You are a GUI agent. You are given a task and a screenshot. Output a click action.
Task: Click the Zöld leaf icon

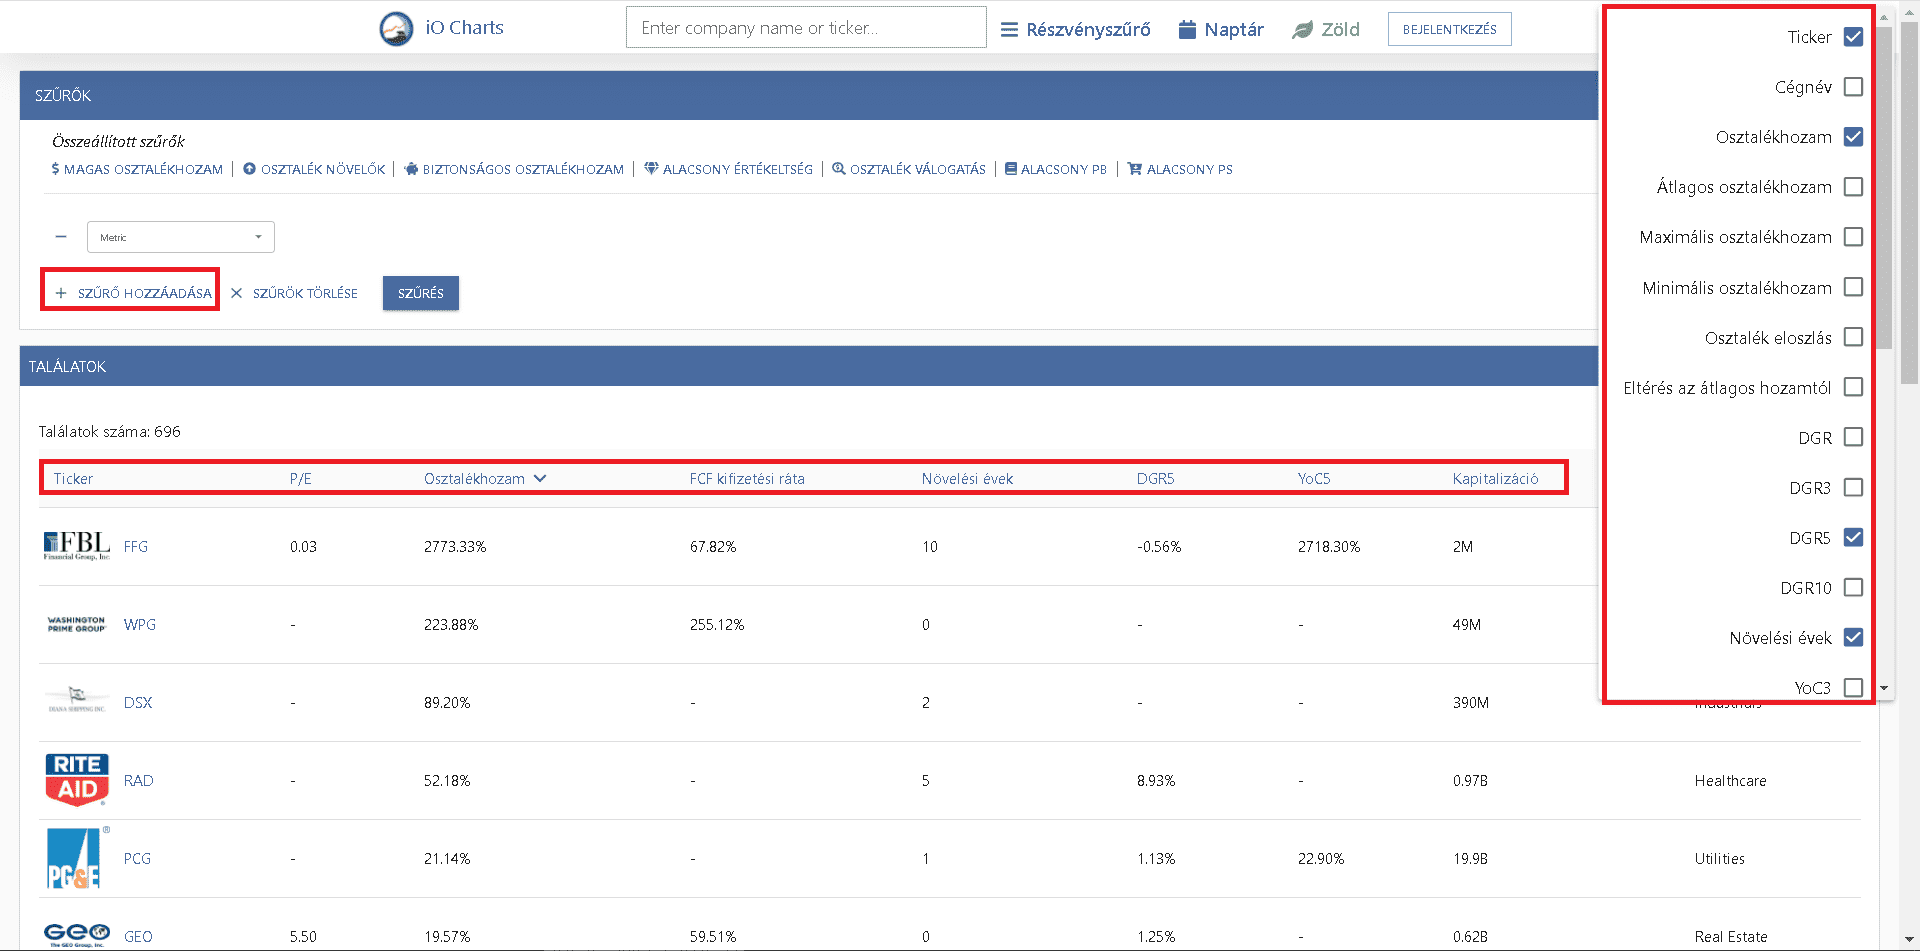1302,30
